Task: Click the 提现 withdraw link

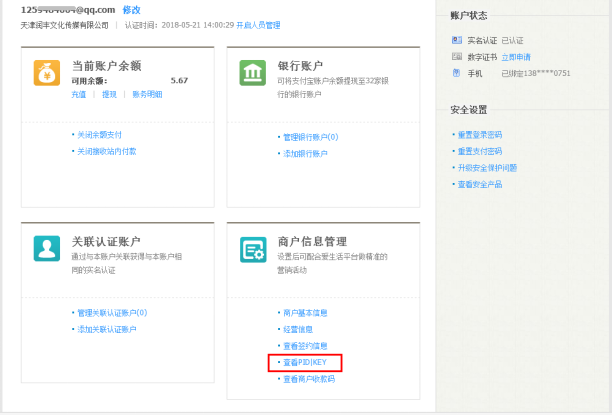Action: coord(109,94)
